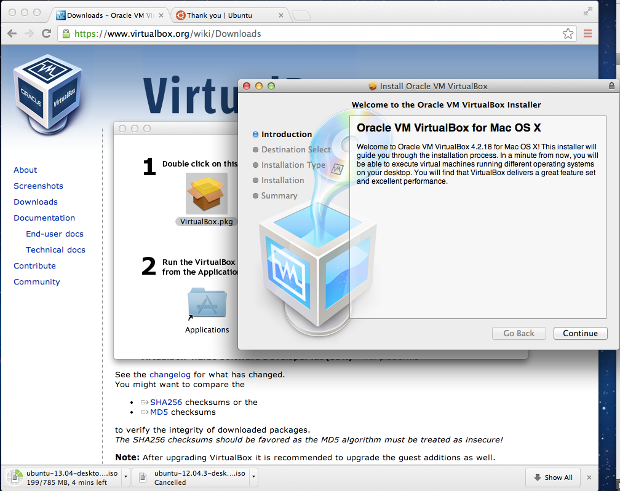This screenshot has width=620, height=491.
Task: Open the Technical docs link
Action: tap(55, 250)
